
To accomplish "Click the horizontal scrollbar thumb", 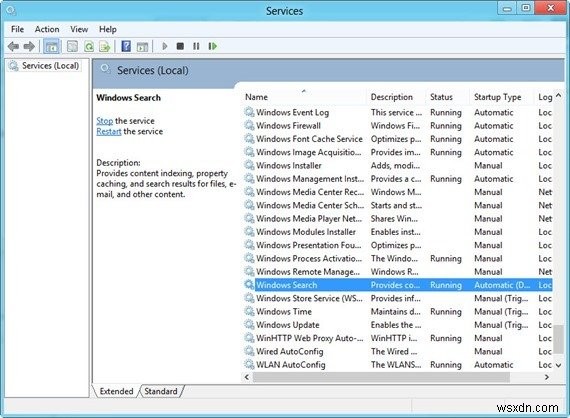I will [x=381, y=377].
